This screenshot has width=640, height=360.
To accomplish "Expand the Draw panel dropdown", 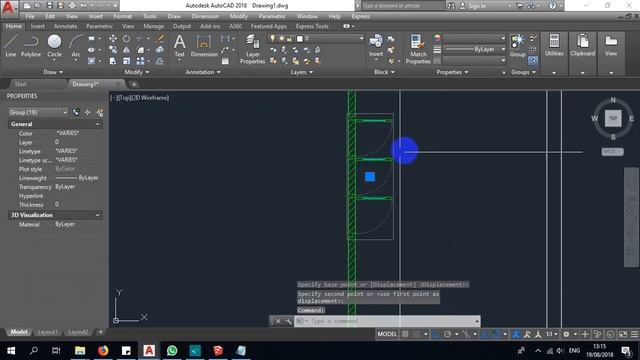I will (x=53, y=72).
